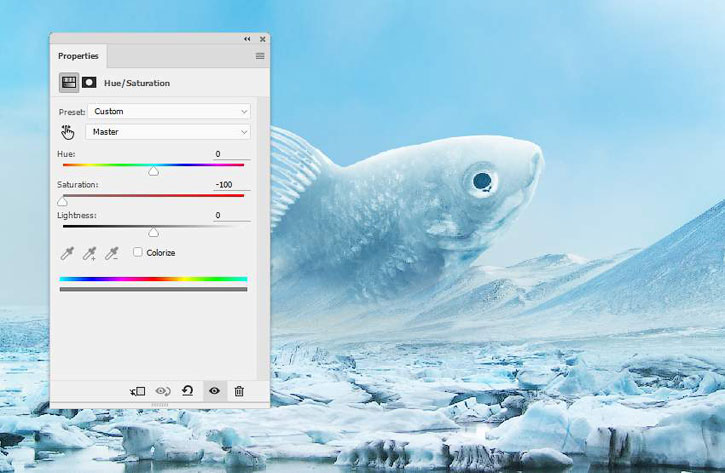This screenshot has width=725, height=473.
Task: Open the Preset dropdown showing Custom
Action: (169, 111)
